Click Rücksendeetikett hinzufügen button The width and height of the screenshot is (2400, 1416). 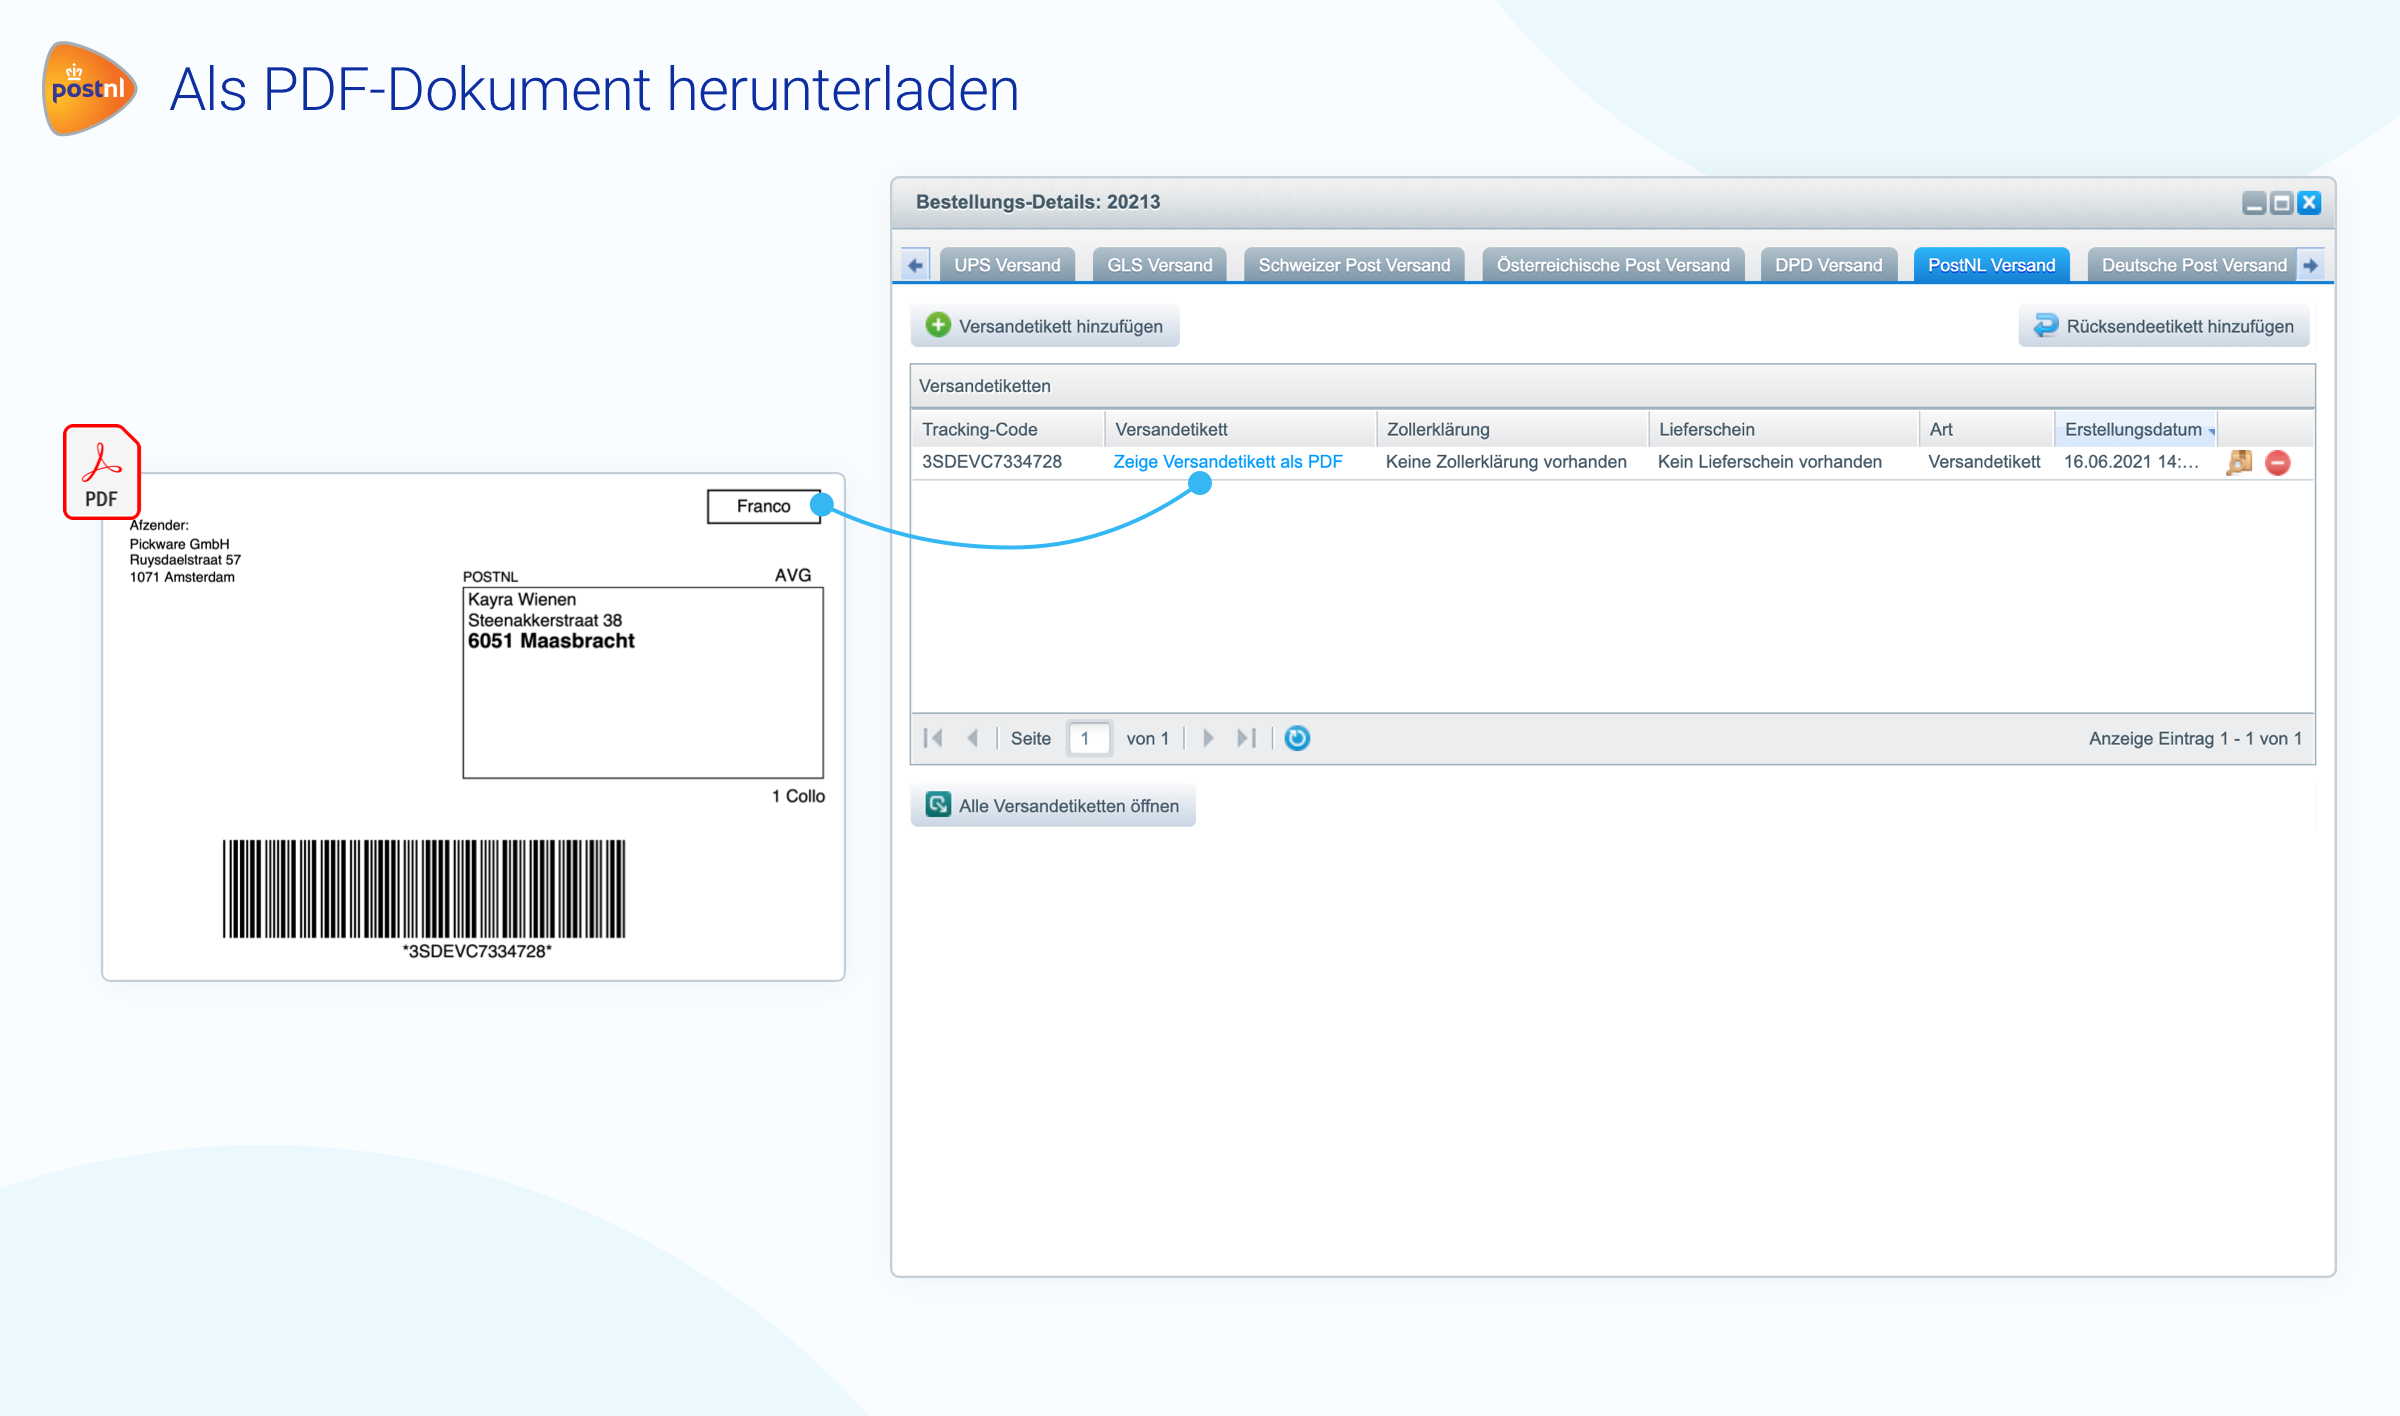2164,326
